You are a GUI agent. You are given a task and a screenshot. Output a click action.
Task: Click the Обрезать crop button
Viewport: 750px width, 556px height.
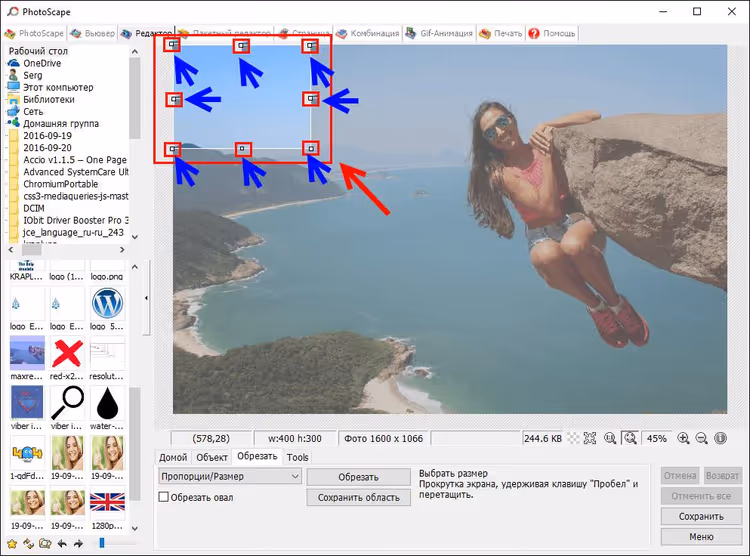click(358, 477)
